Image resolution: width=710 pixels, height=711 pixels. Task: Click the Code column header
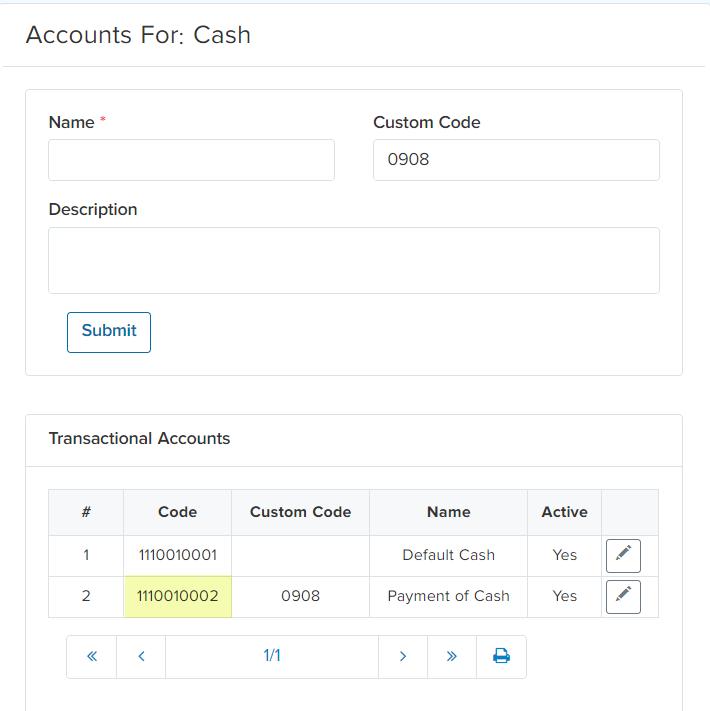[x=178, y=512]
